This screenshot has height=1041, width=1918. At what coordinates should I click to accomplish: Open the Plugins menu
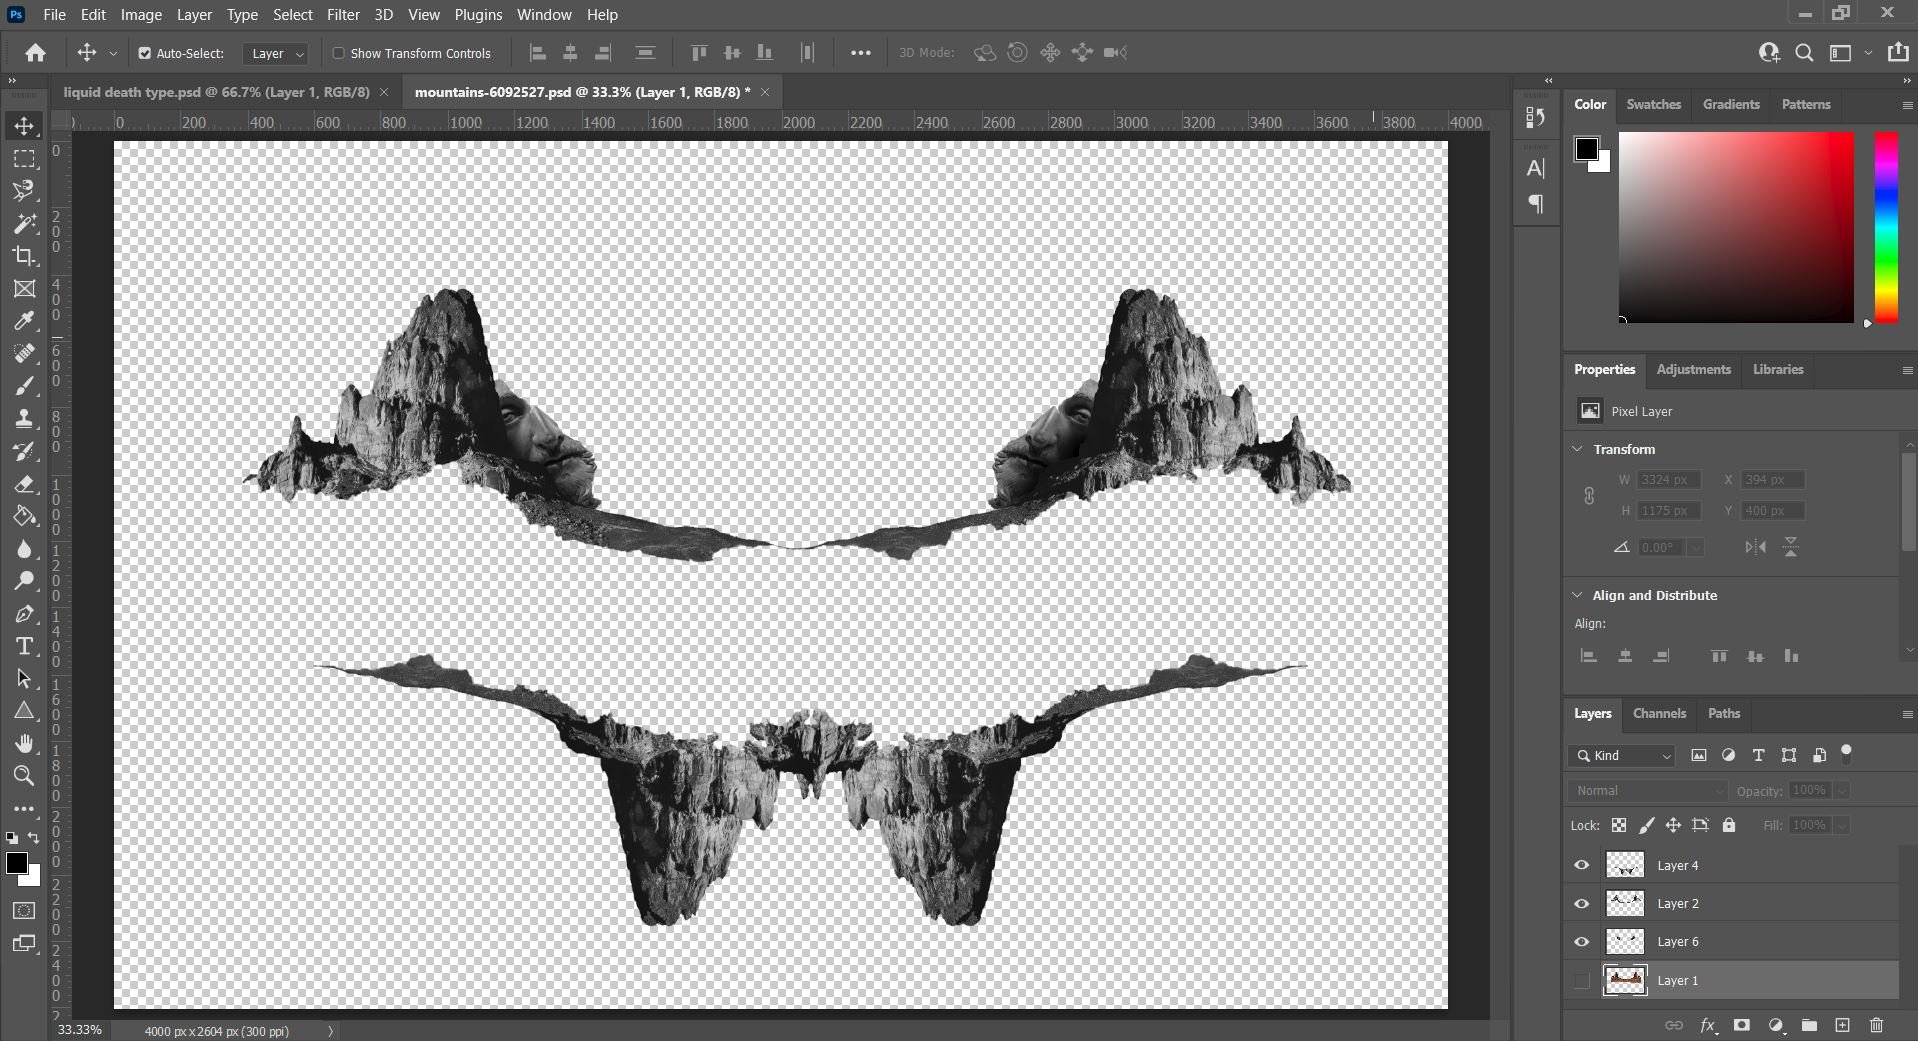point(478,15)
